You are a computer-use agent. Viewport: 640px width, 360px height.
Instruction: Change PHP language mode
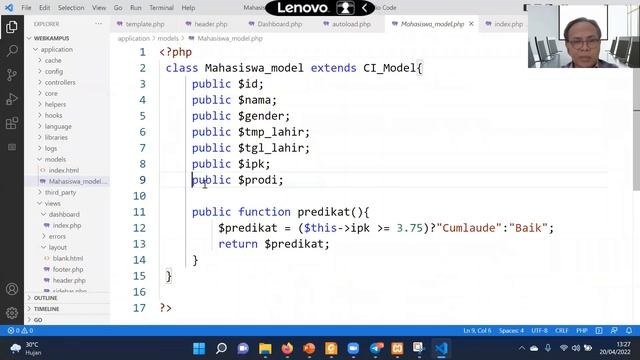click(582, 331)
